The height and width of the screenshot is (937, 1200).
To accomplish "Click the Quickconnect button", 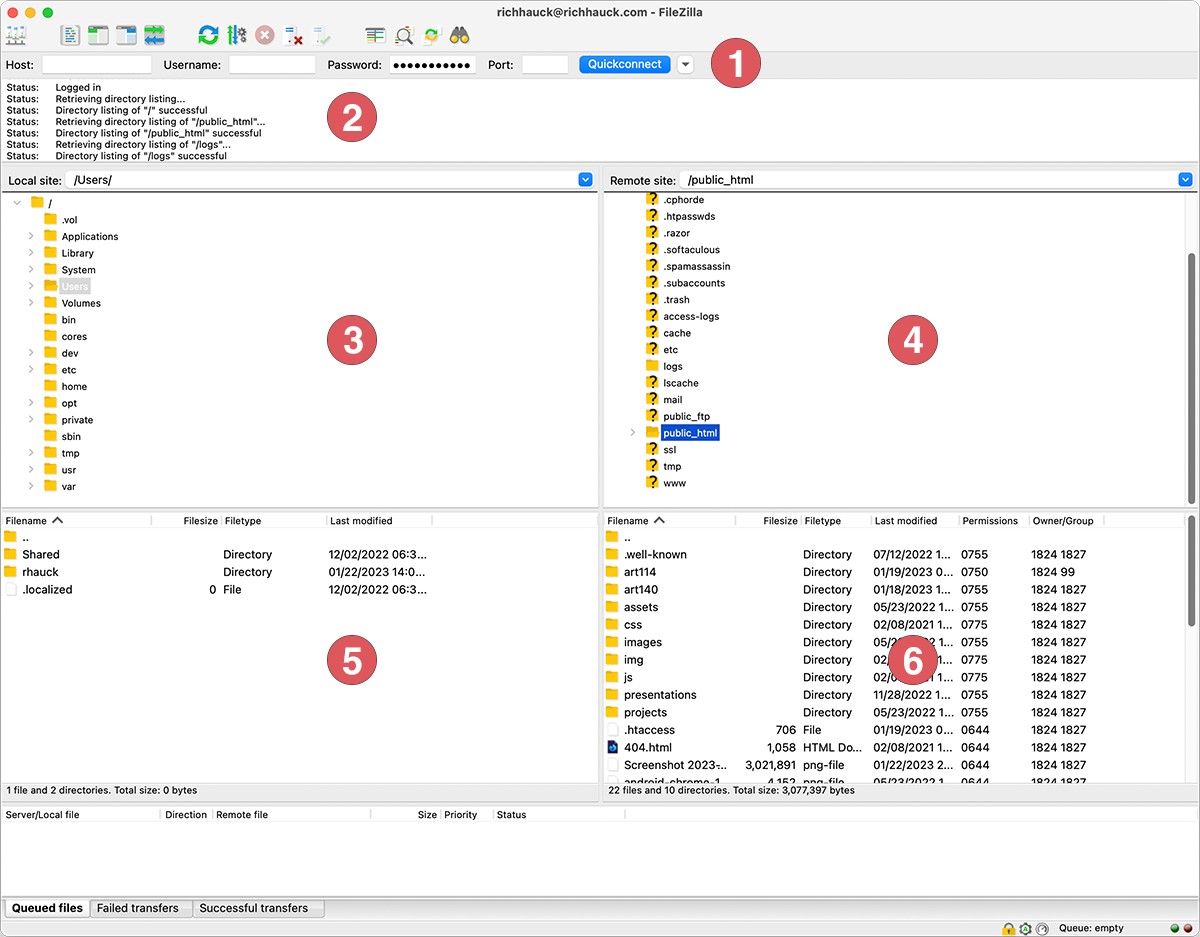I will pos(625,64).
